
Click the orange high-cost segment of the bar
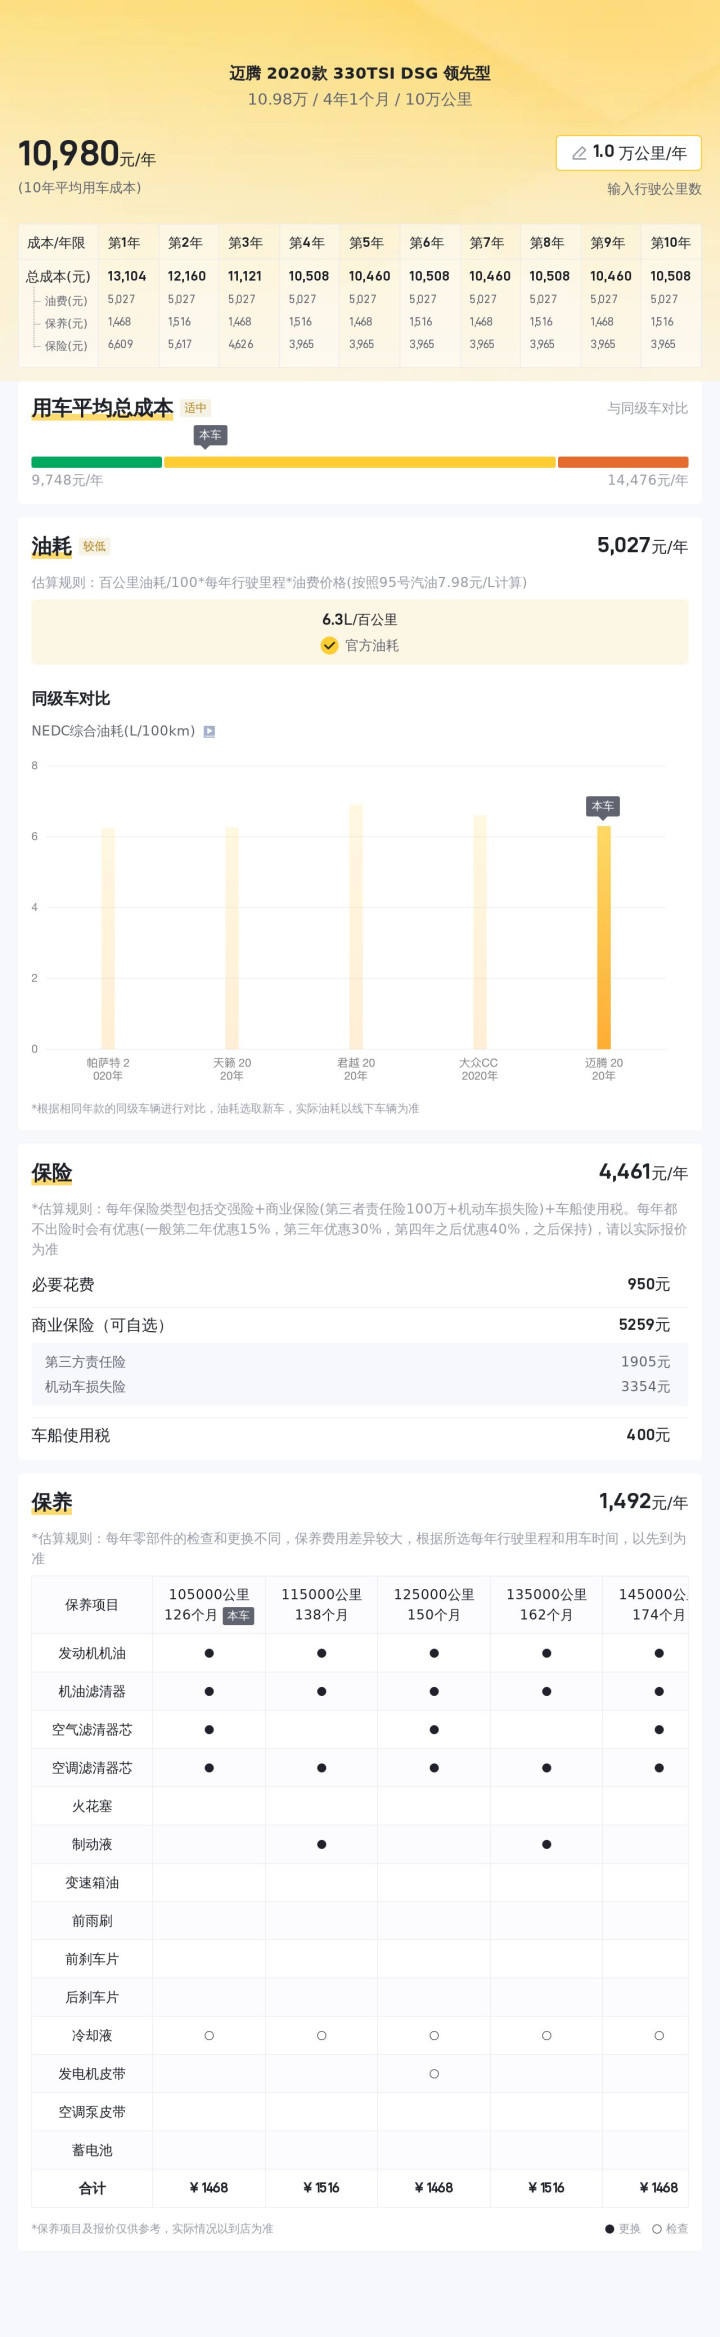click(x=623, y=462)
